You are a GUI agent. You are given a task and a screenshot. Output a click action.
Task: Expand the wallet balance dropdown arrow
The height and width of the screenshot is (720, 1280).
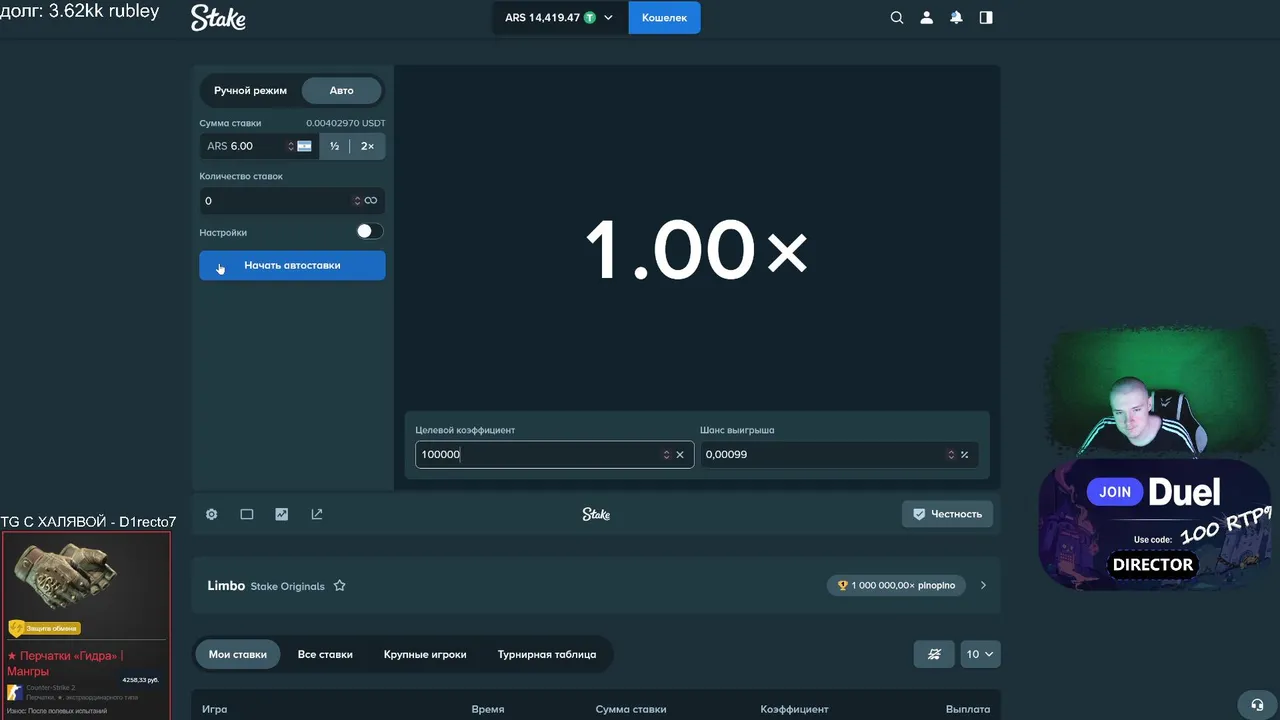pyautogui.click(x=608, y=18)
